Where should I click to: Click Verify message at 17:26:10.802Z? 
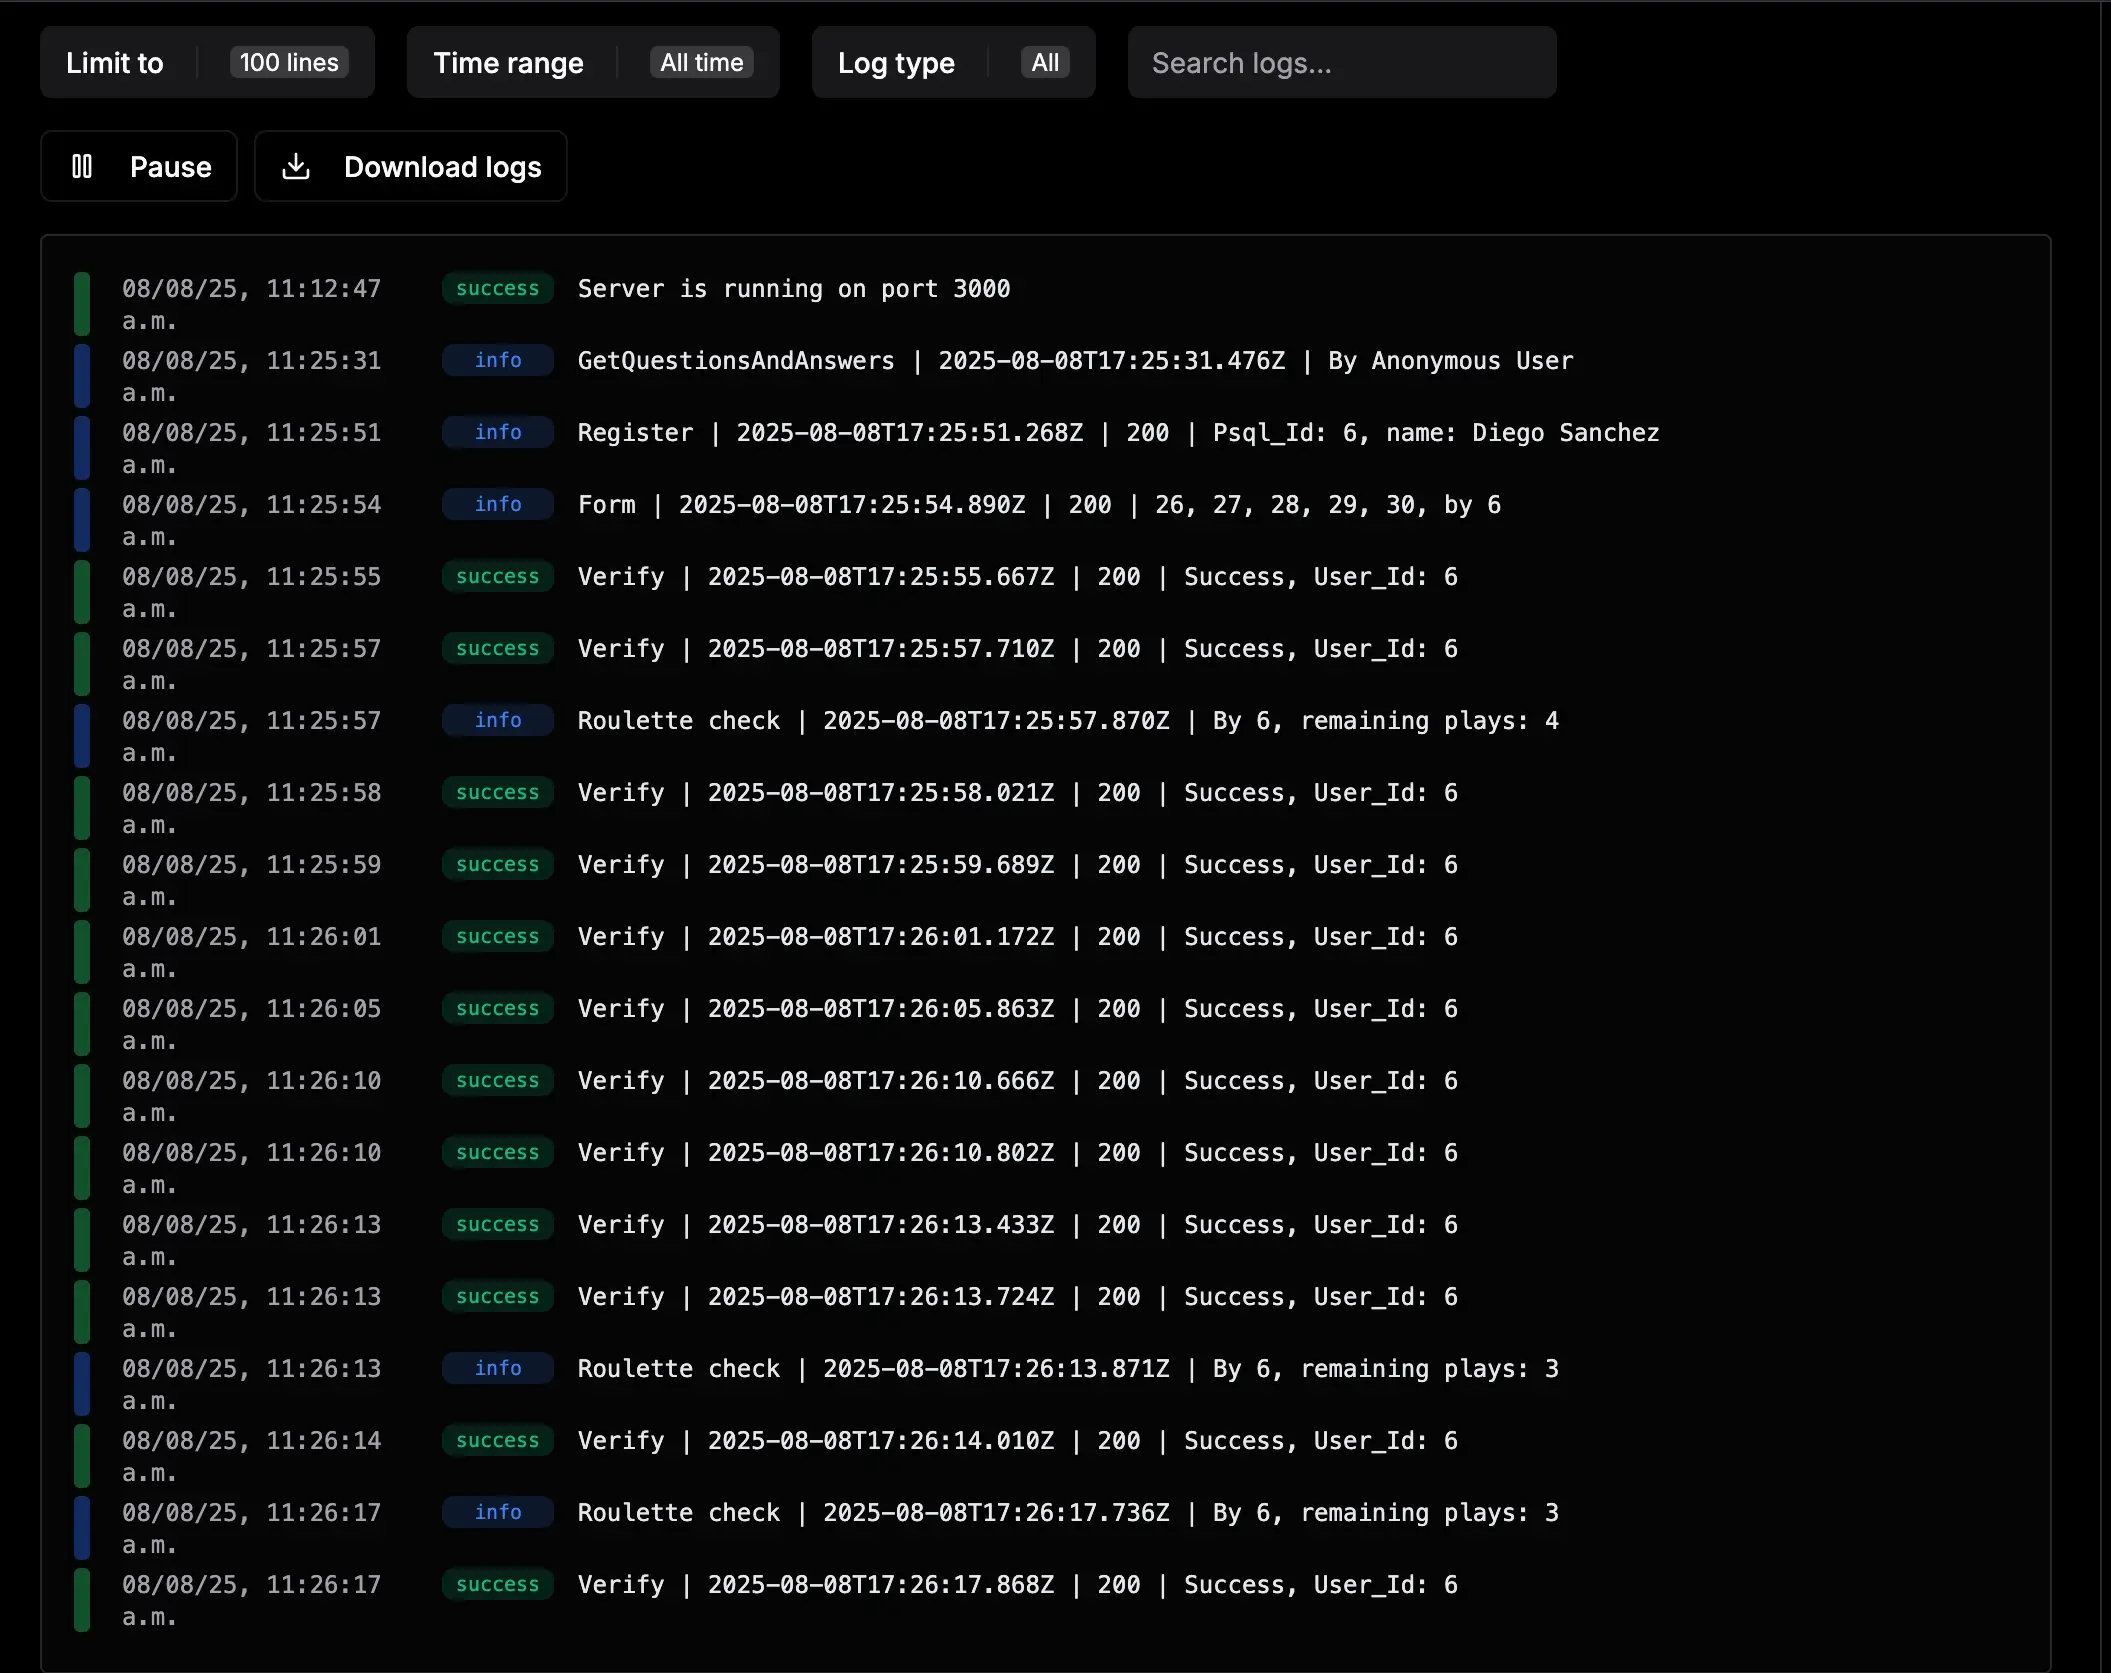click(1017, 1153)
